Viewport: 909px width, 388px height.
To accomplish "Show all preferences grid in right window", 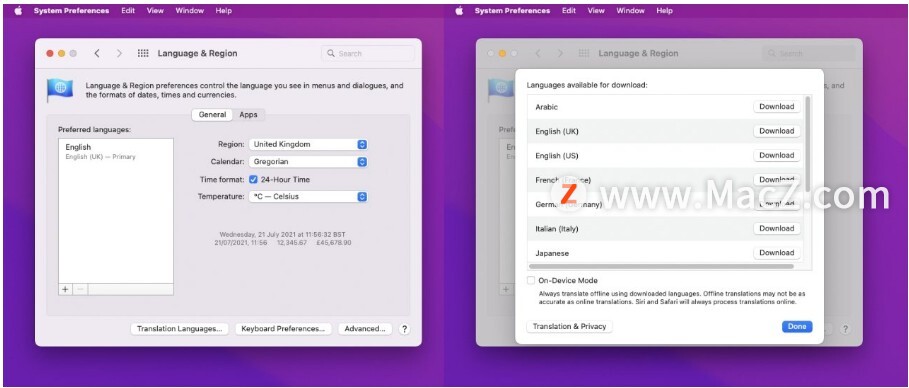I will point(584,53).
